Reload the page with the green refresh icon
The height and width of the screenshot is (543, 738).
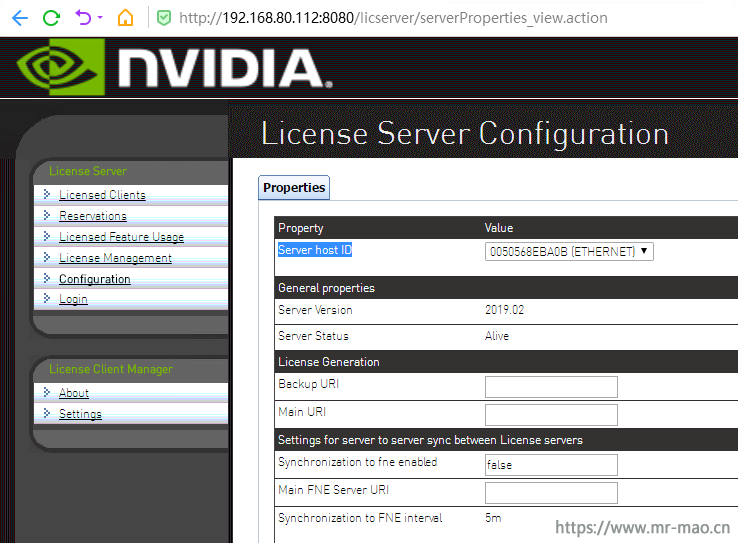(51, 18)
